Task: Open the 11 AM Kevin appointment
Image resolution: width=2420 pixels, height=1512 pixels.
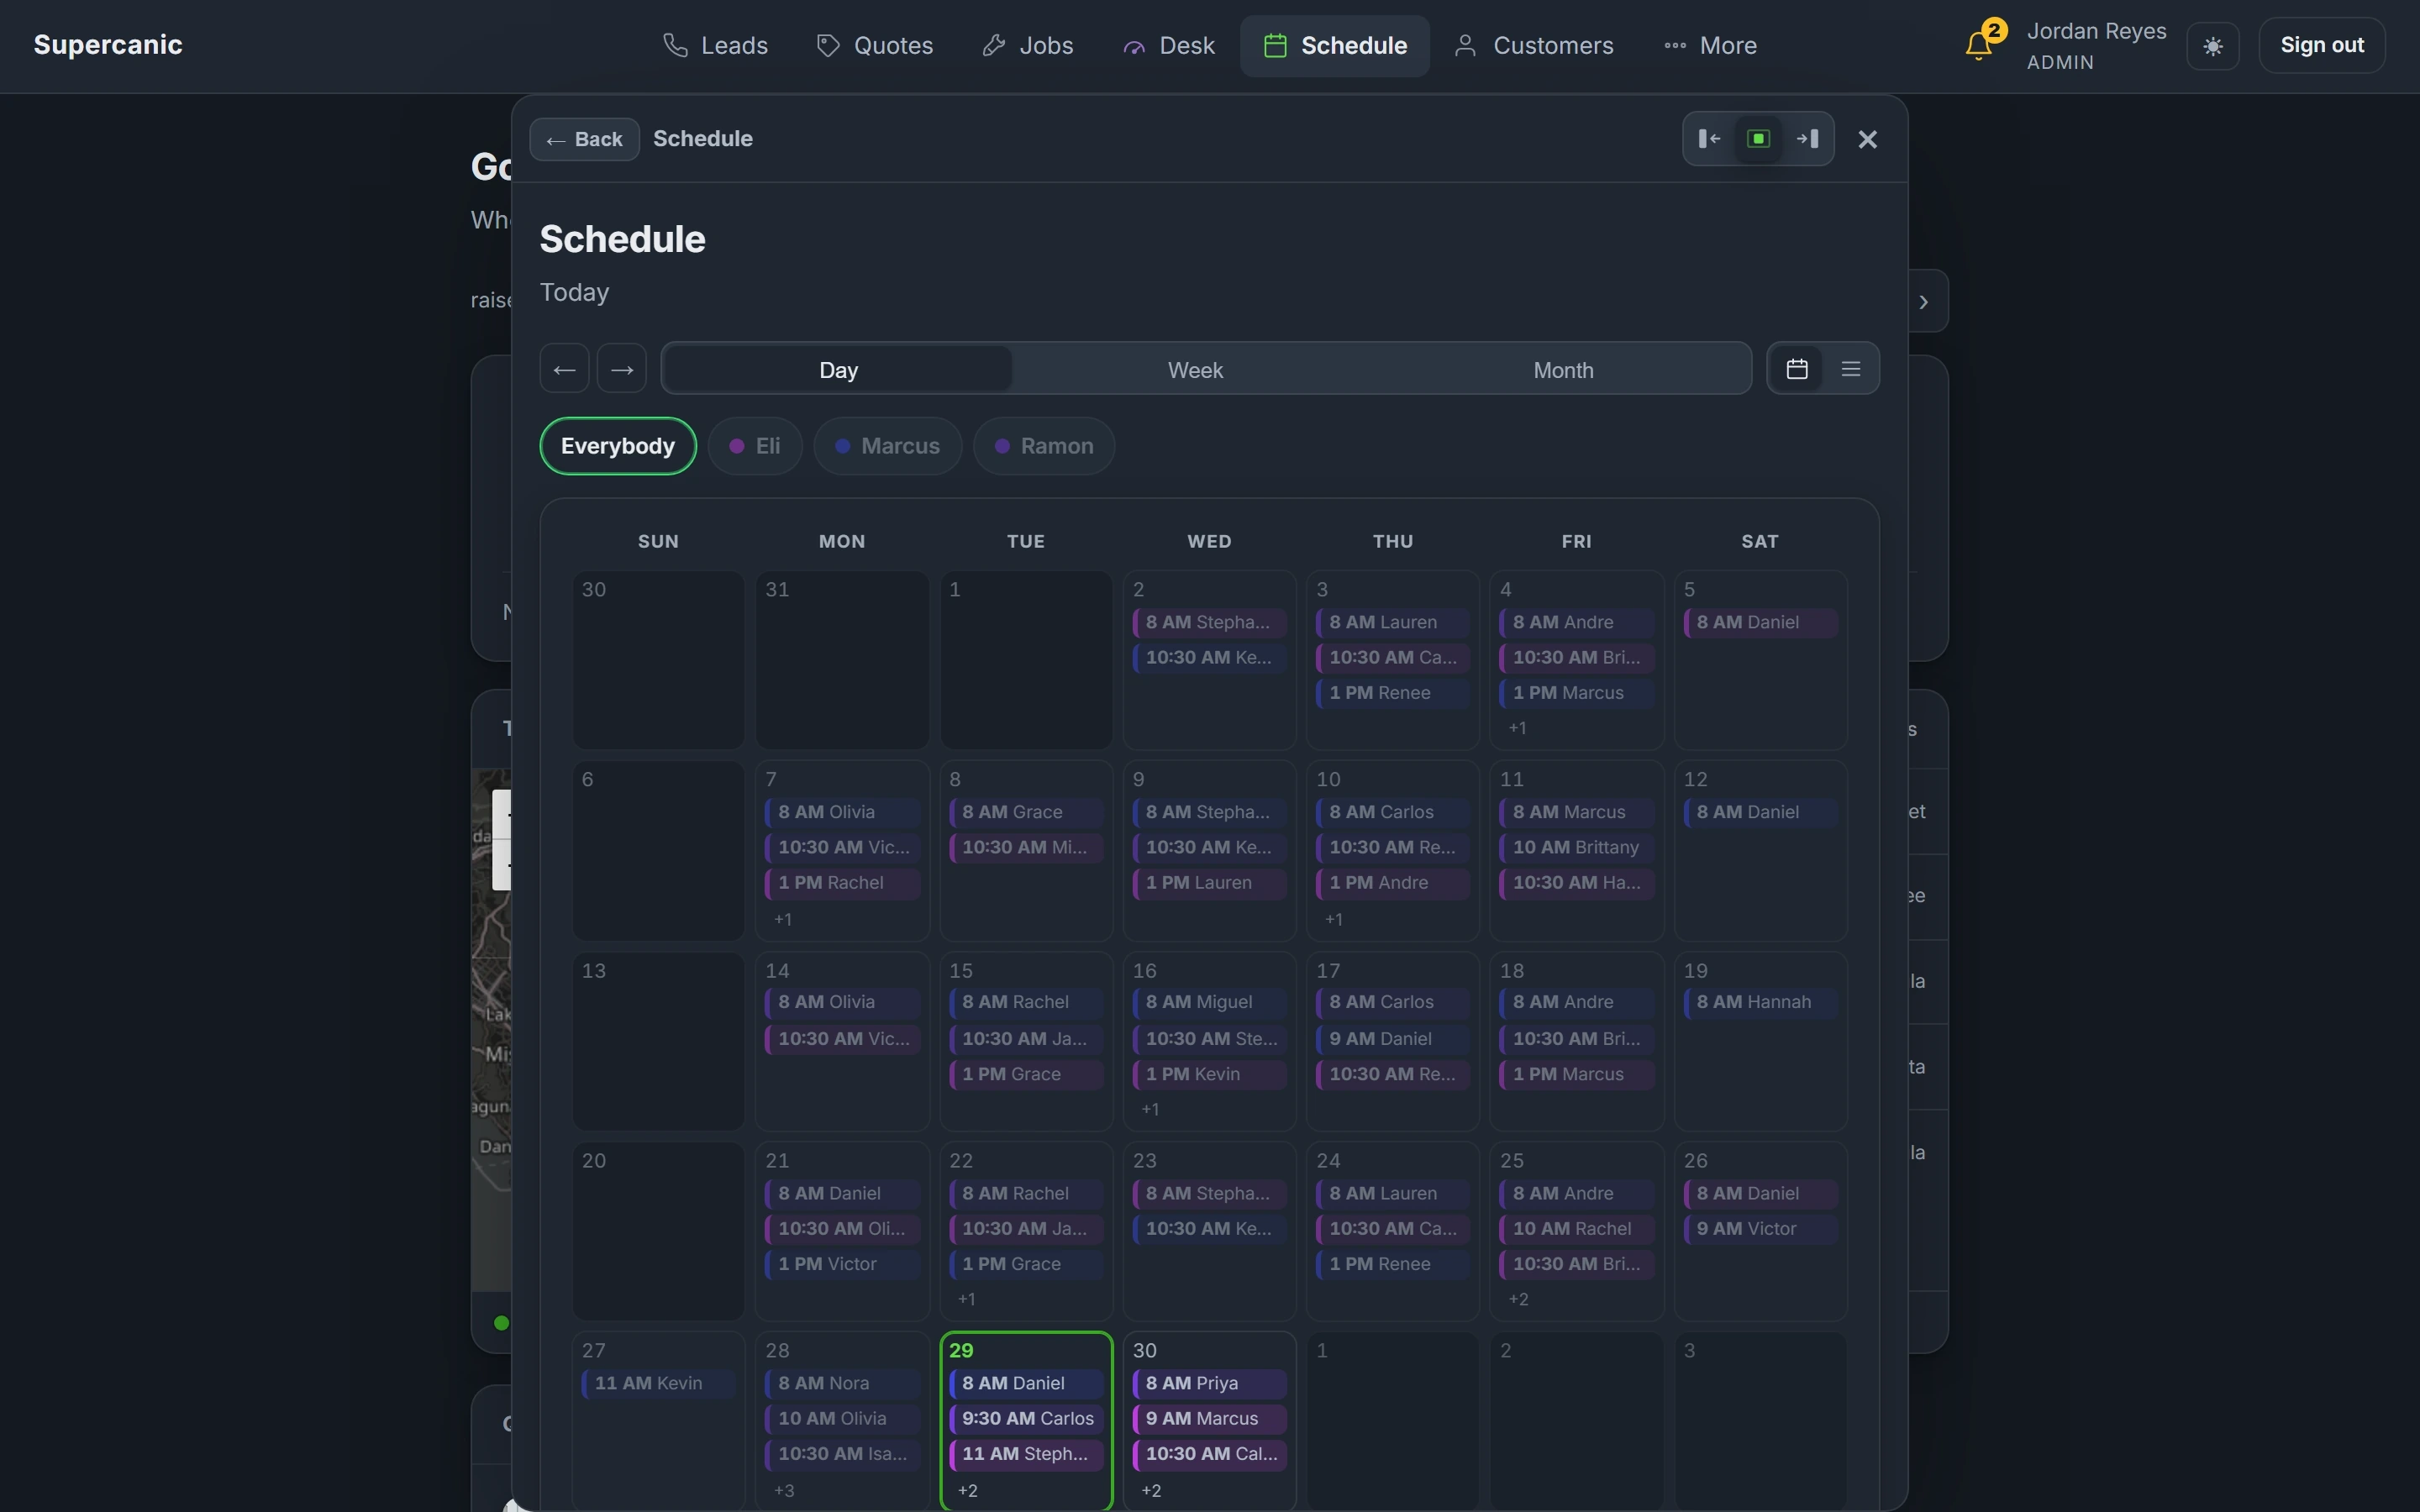Action: 658,1383
